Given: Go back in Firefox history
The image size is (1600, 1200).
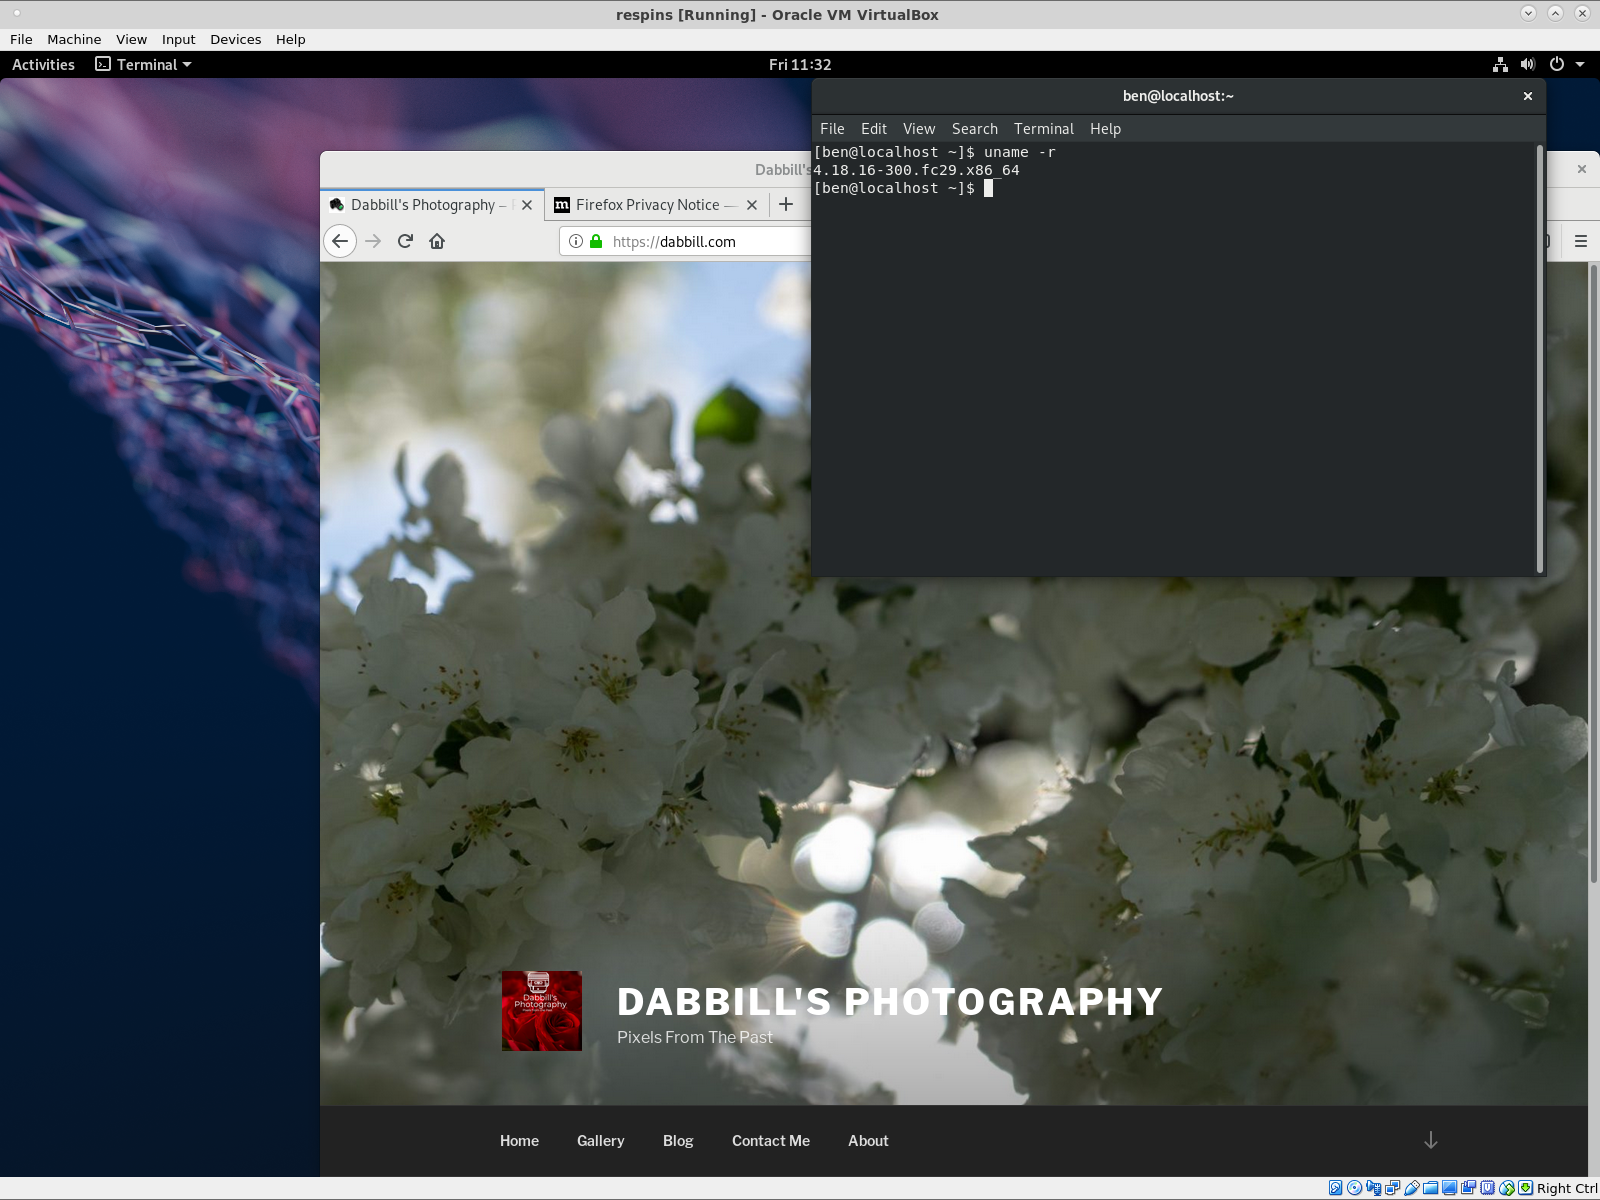Looking at the screenshot, I should [x=340, y=241].
